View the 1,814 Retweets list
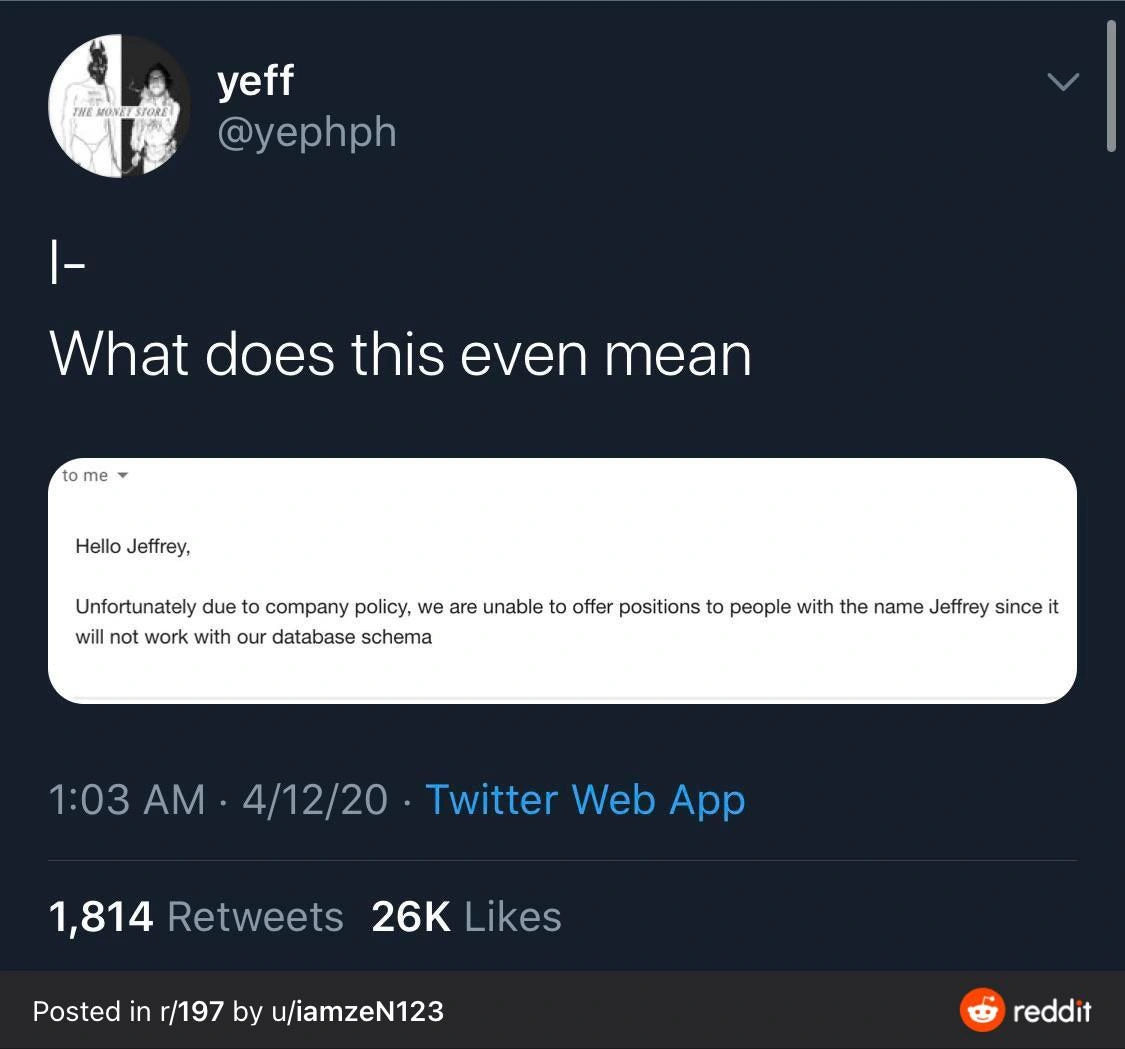1125x1049 pixels. 196,916
